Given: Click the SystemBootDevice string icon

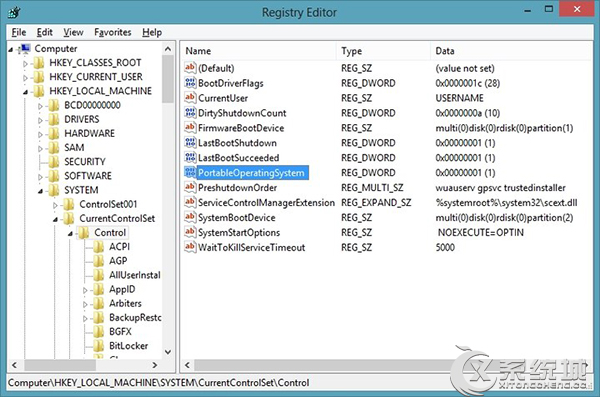Looking at the screenshot, I should click(x=190, y=217).
